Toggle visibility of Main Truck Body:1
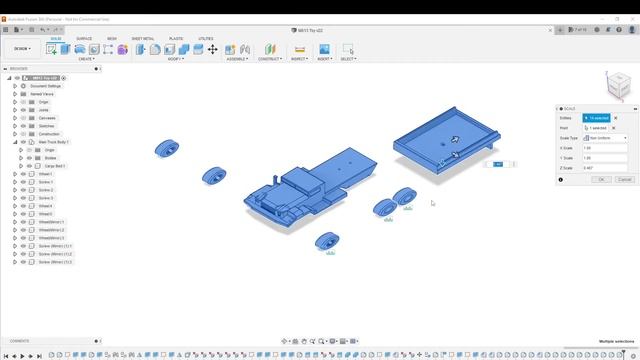The height and width of the screenshot is (360, 640). pos(23,142)
